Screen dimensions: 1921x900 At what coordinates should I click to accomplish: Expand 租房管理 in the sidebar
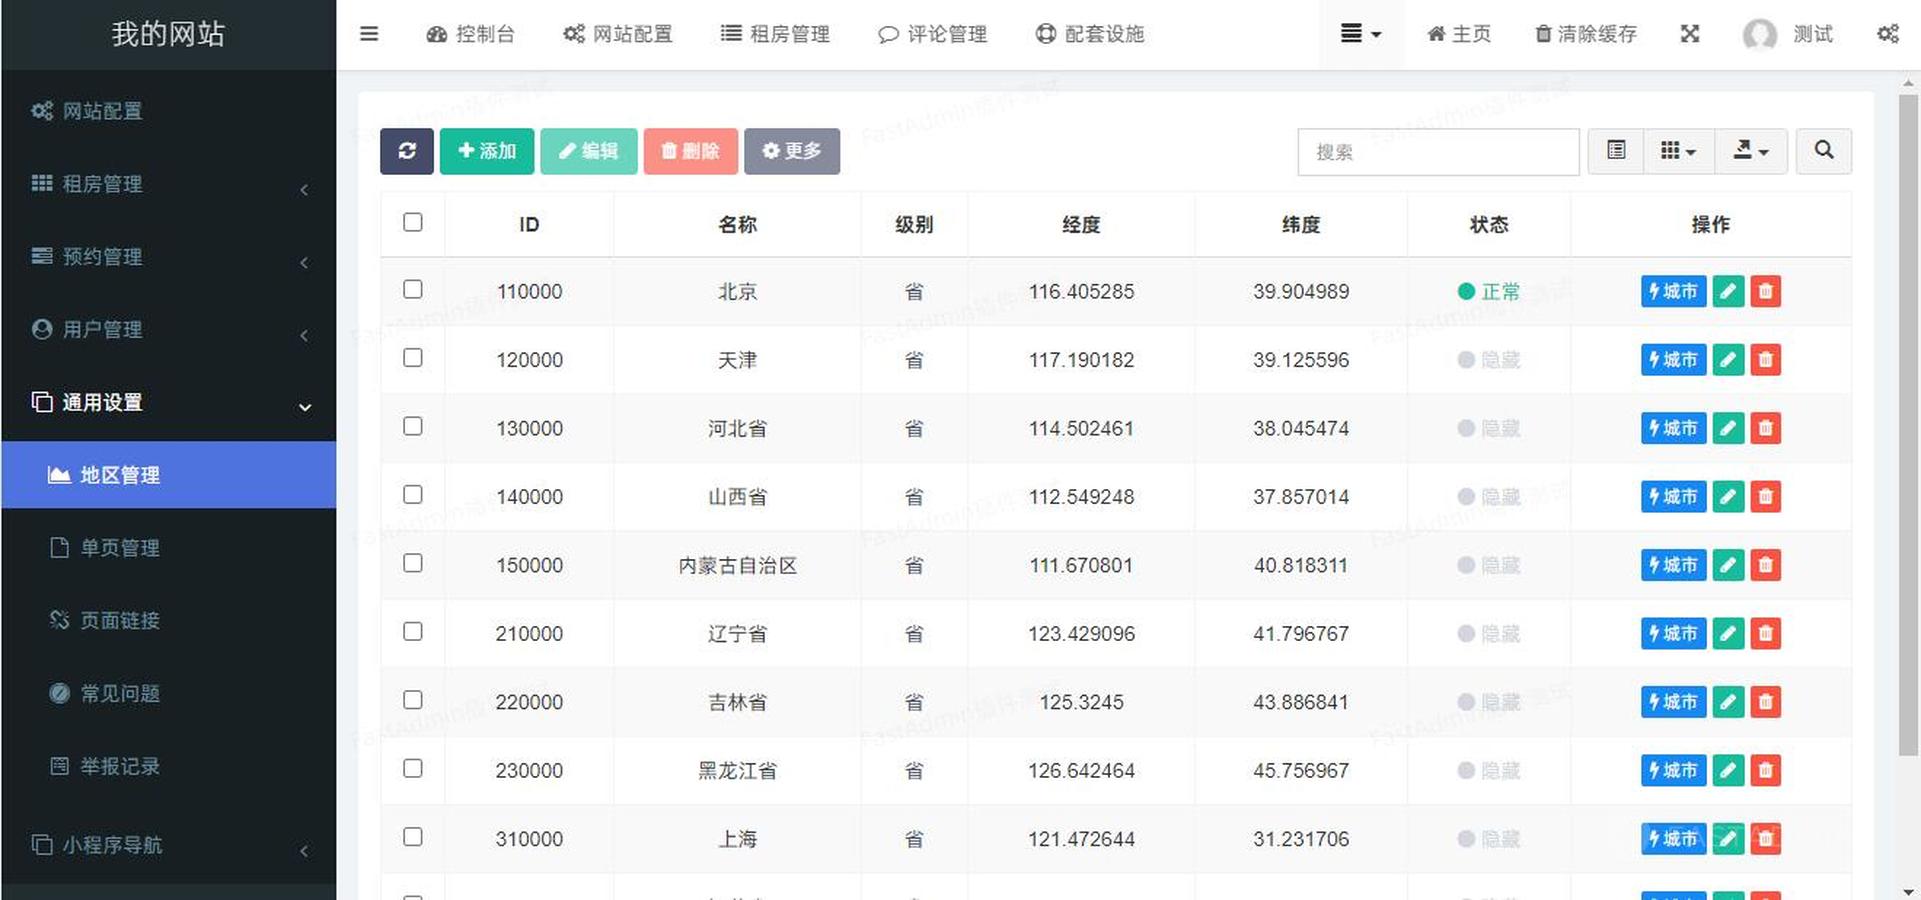tap(168, 184)
